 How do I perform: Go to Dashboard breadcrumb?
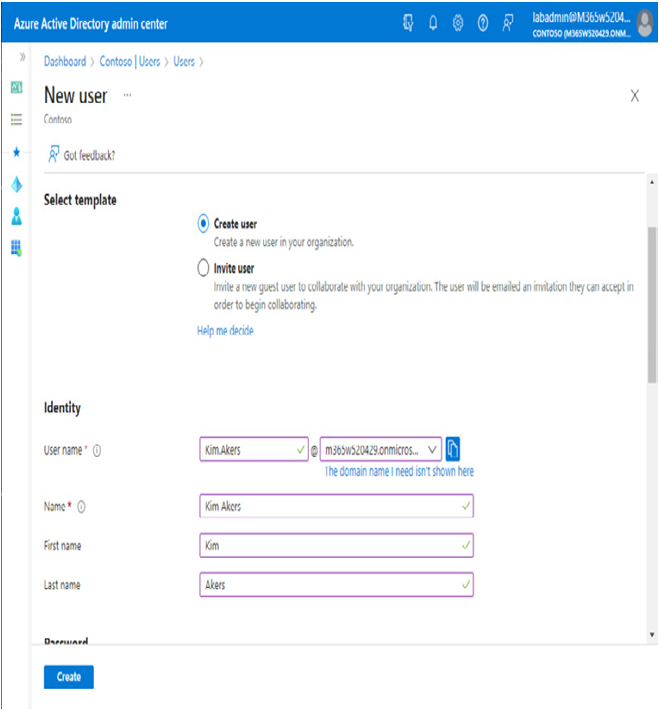pos(65,61)
